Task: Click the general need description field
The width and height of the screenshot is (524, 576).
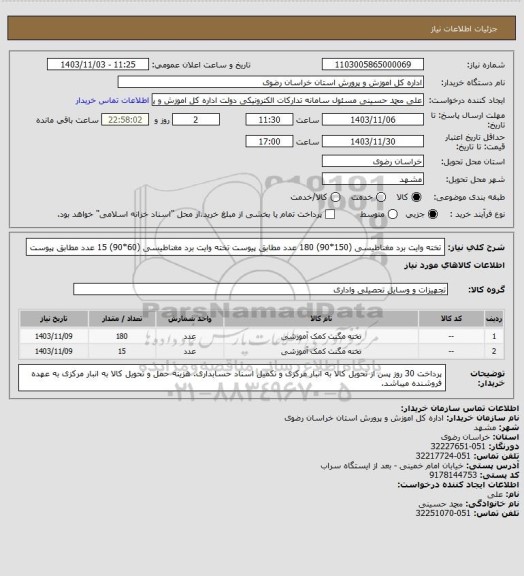Action: coord(235,247)
